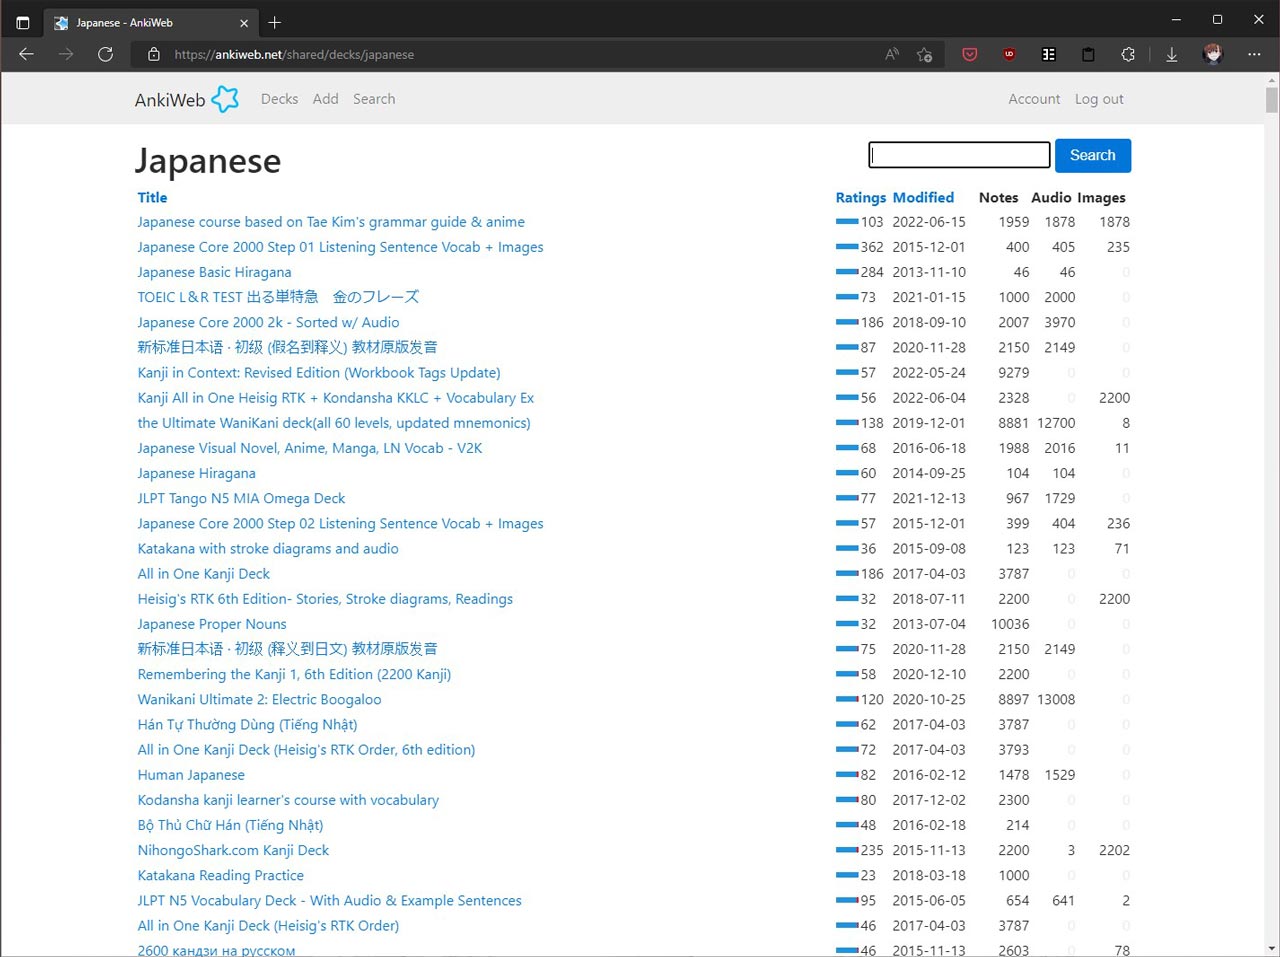Click the Japanese page heading

[x=208, y=161]
